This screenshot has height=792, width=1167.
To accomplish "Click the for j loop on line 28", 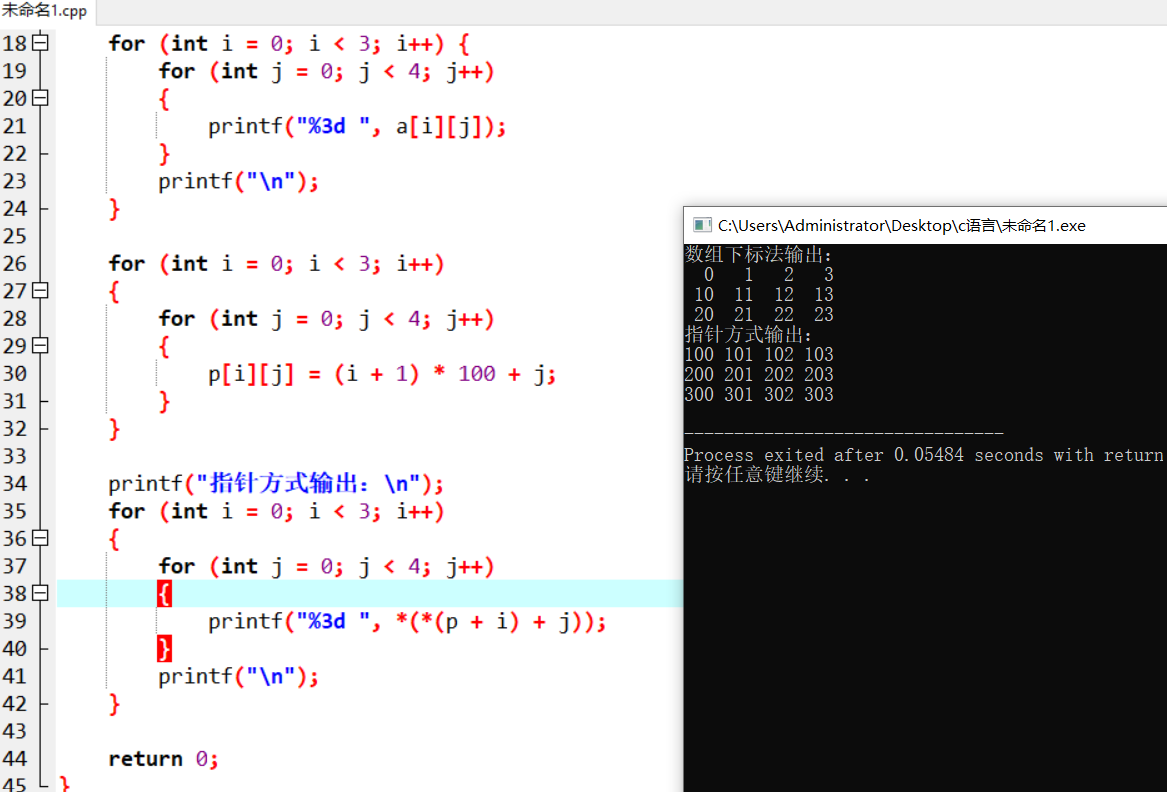I will tap(326, 319).
